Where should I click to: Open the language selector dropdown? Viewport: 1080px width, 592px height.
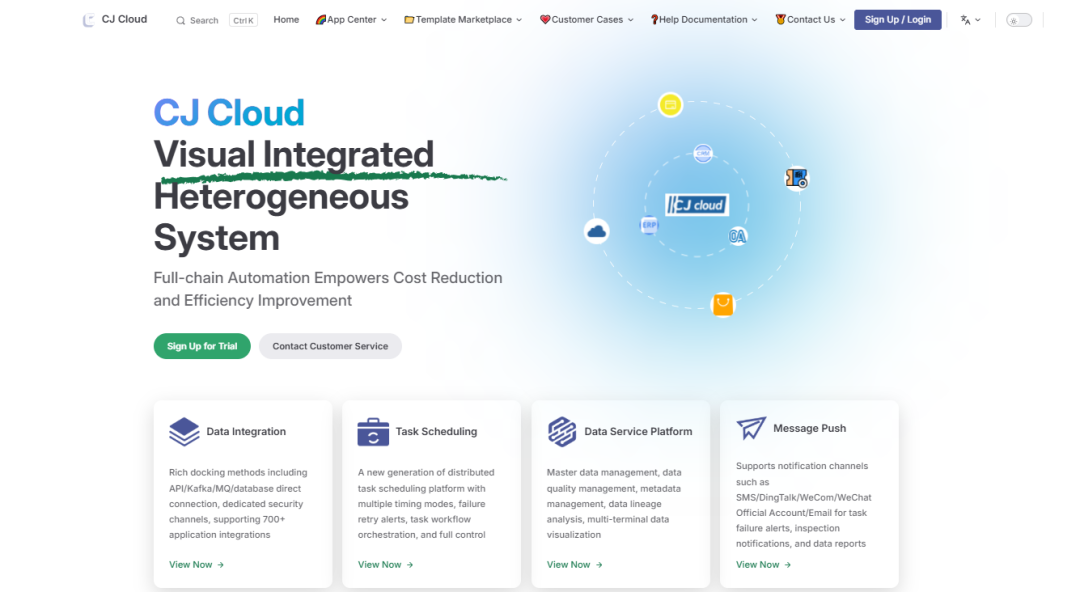pyautogui.click(x=970, y=20)
